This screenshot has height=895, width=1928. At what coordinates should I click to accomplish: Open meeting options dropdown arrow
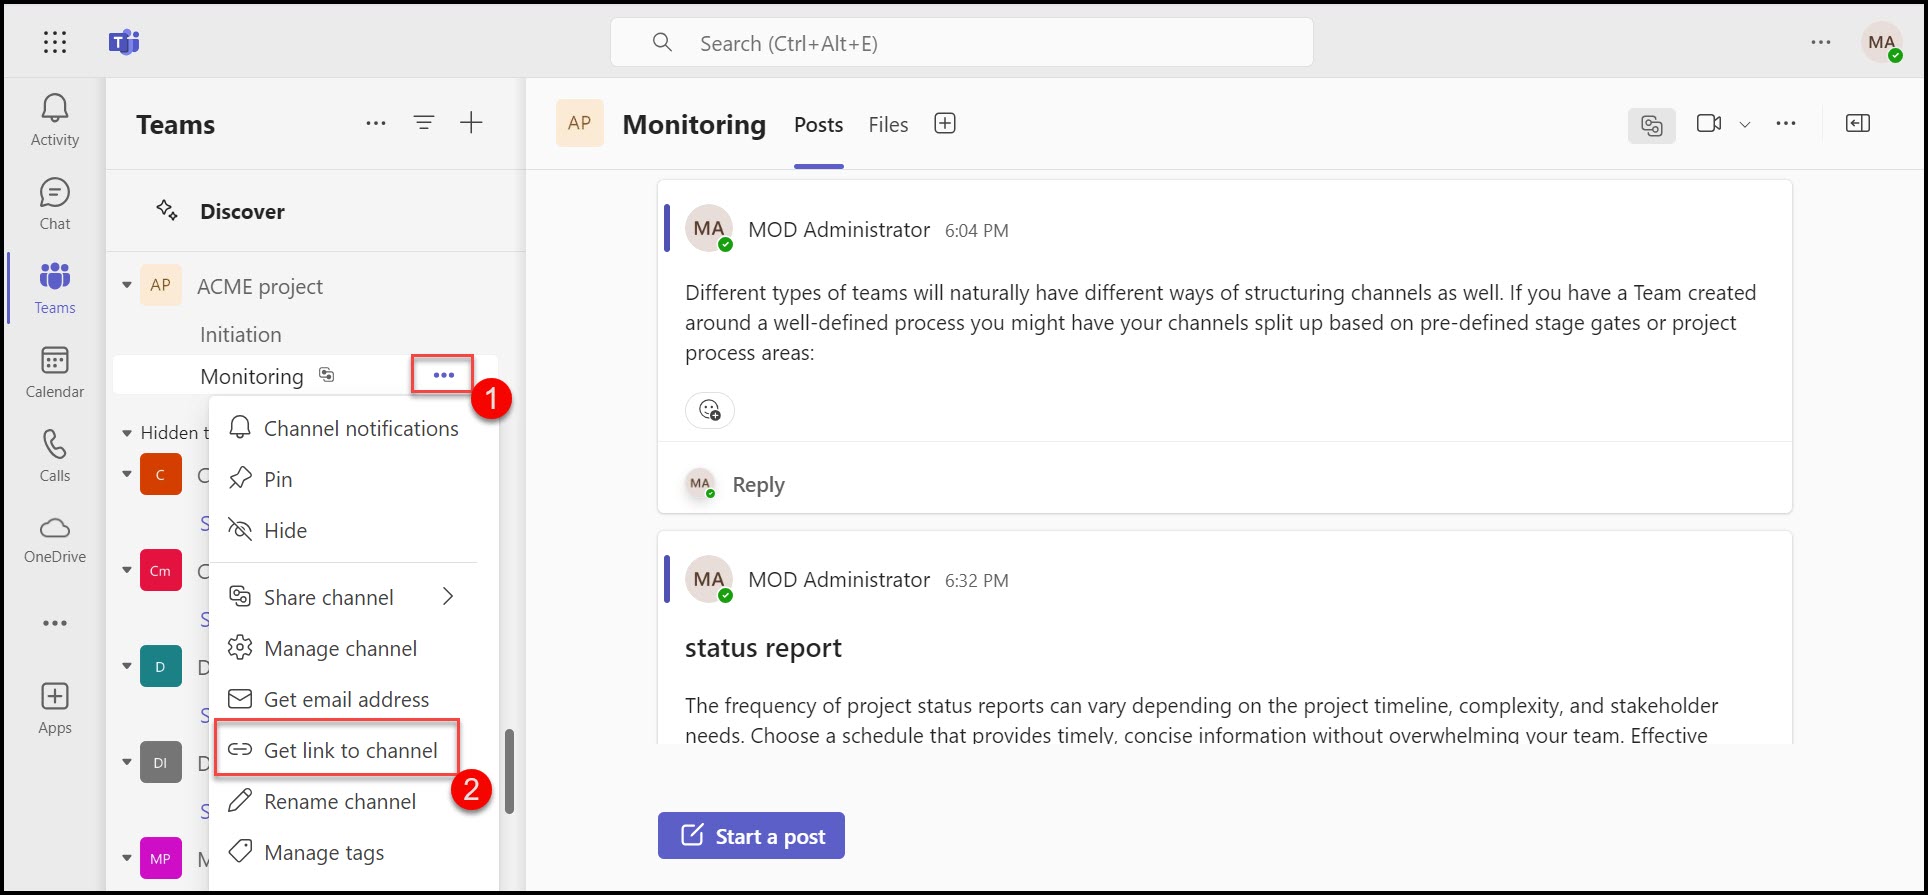coord(1745,124)
